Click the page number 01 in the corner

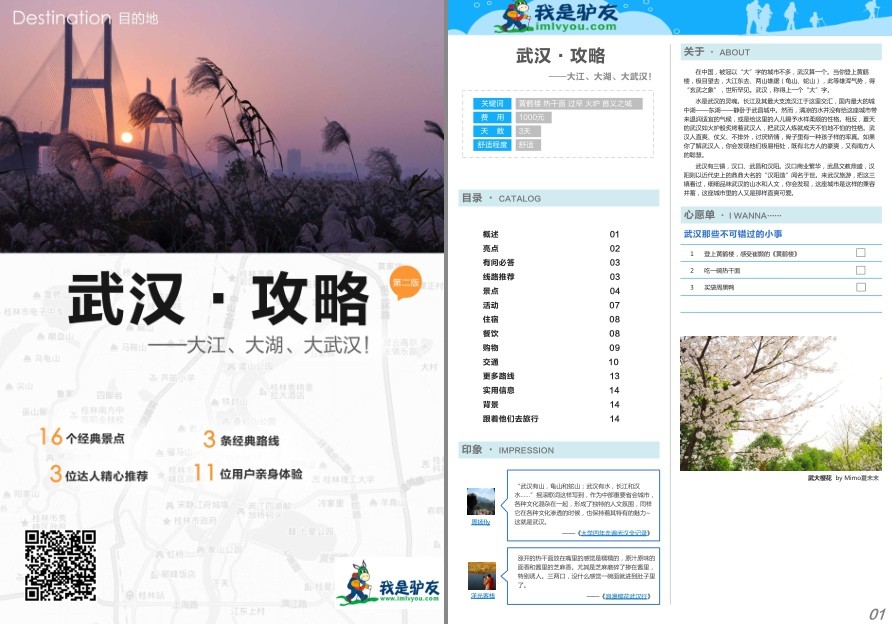[877, 614]
